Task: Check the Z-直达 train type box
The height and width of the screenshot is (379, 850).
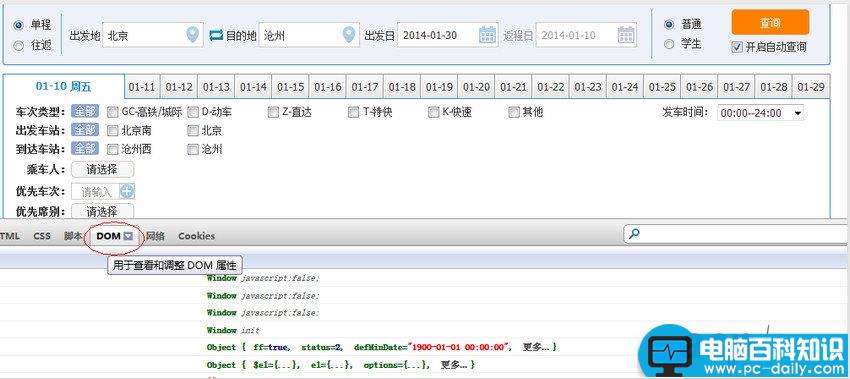Action: tap(273, 112)
